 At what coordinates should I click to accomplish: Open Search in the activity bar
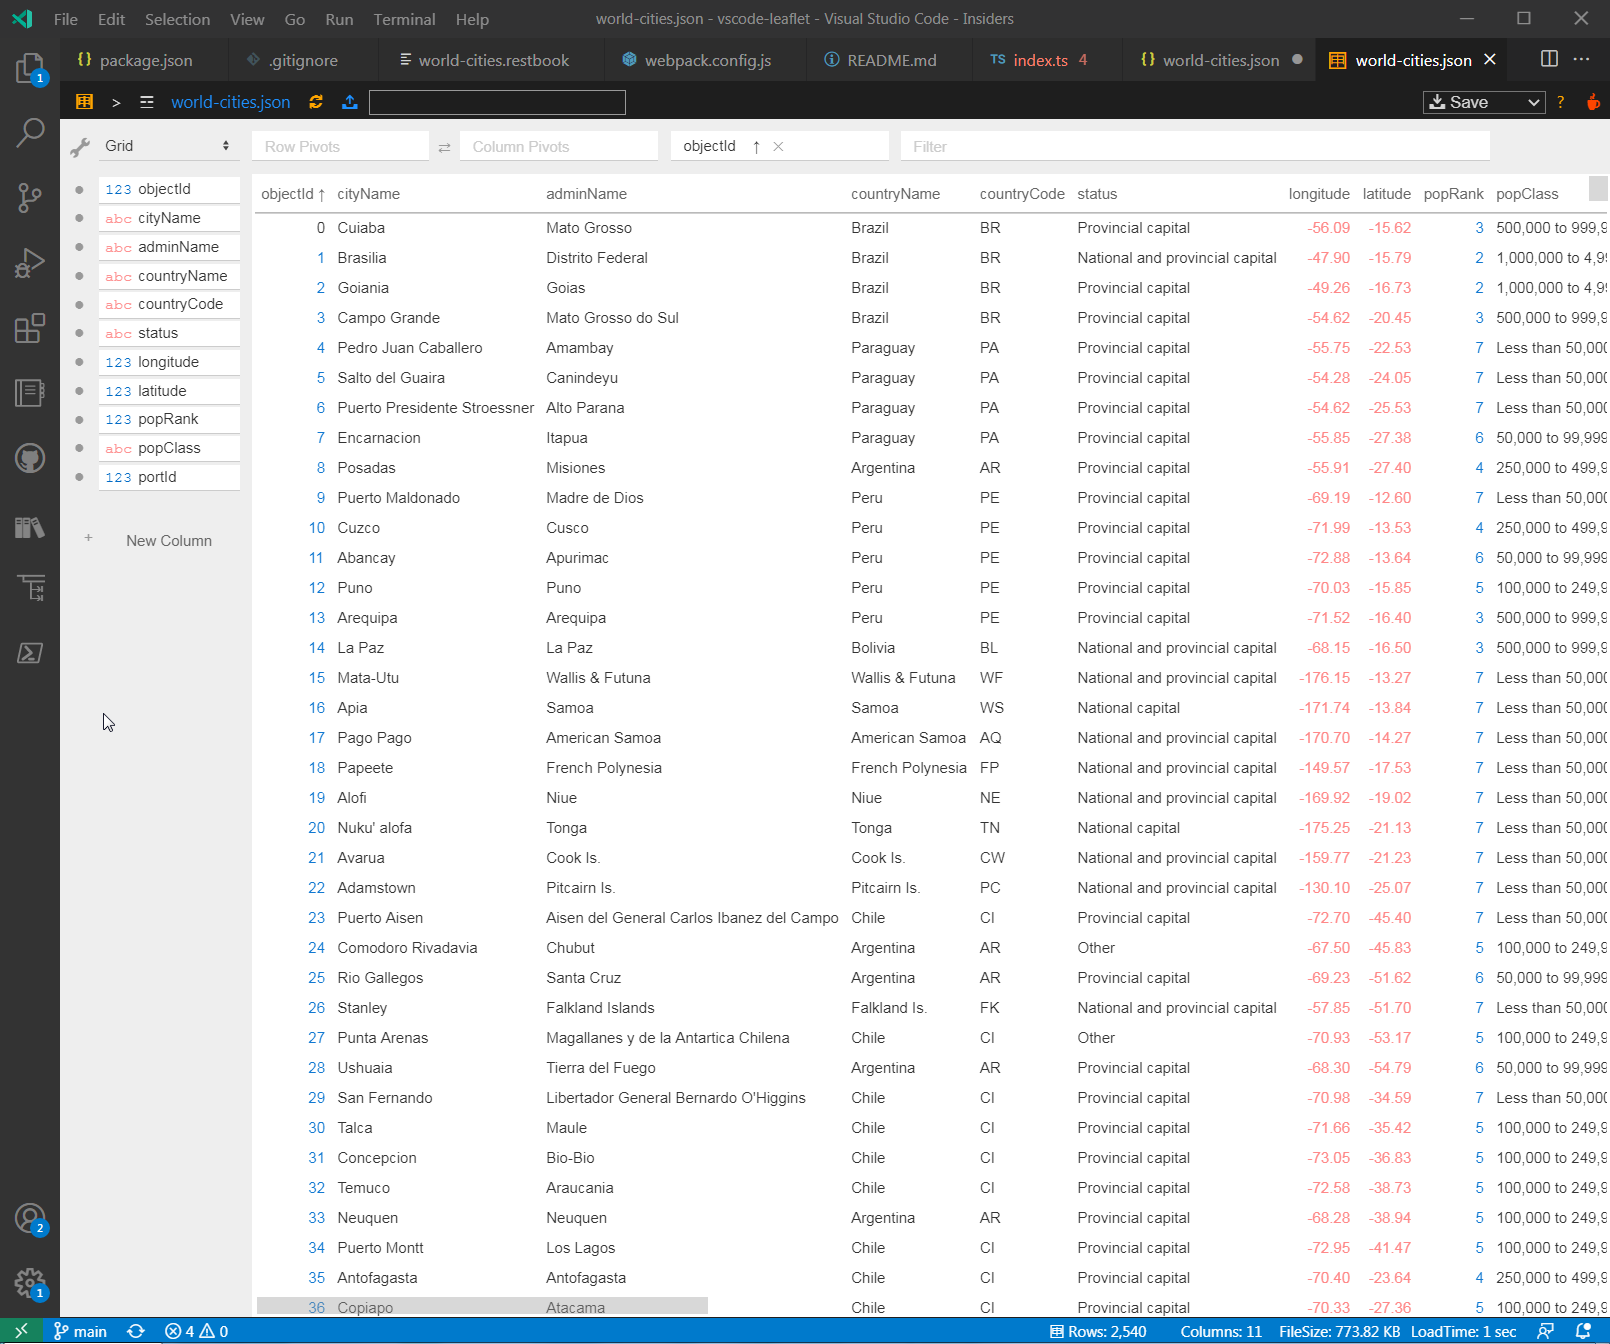point(30,132)
